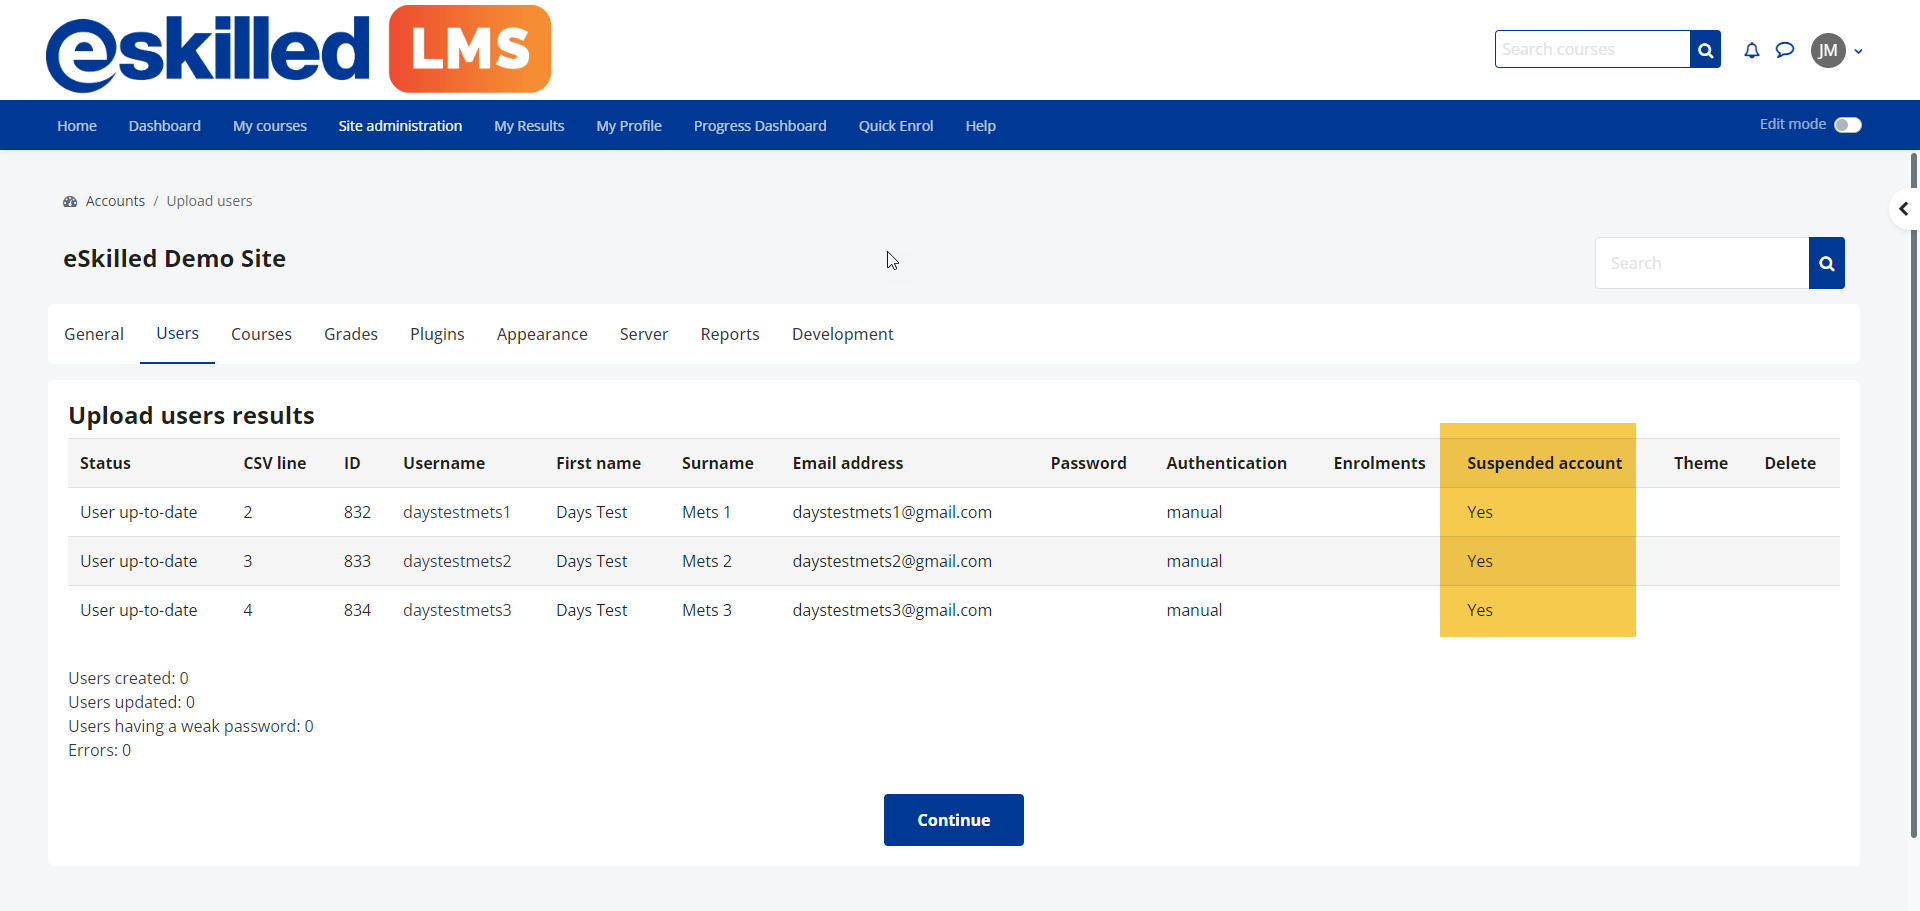Click surname Mets 2 cell
The image size is (1920, 911).
tap(707, 561)
